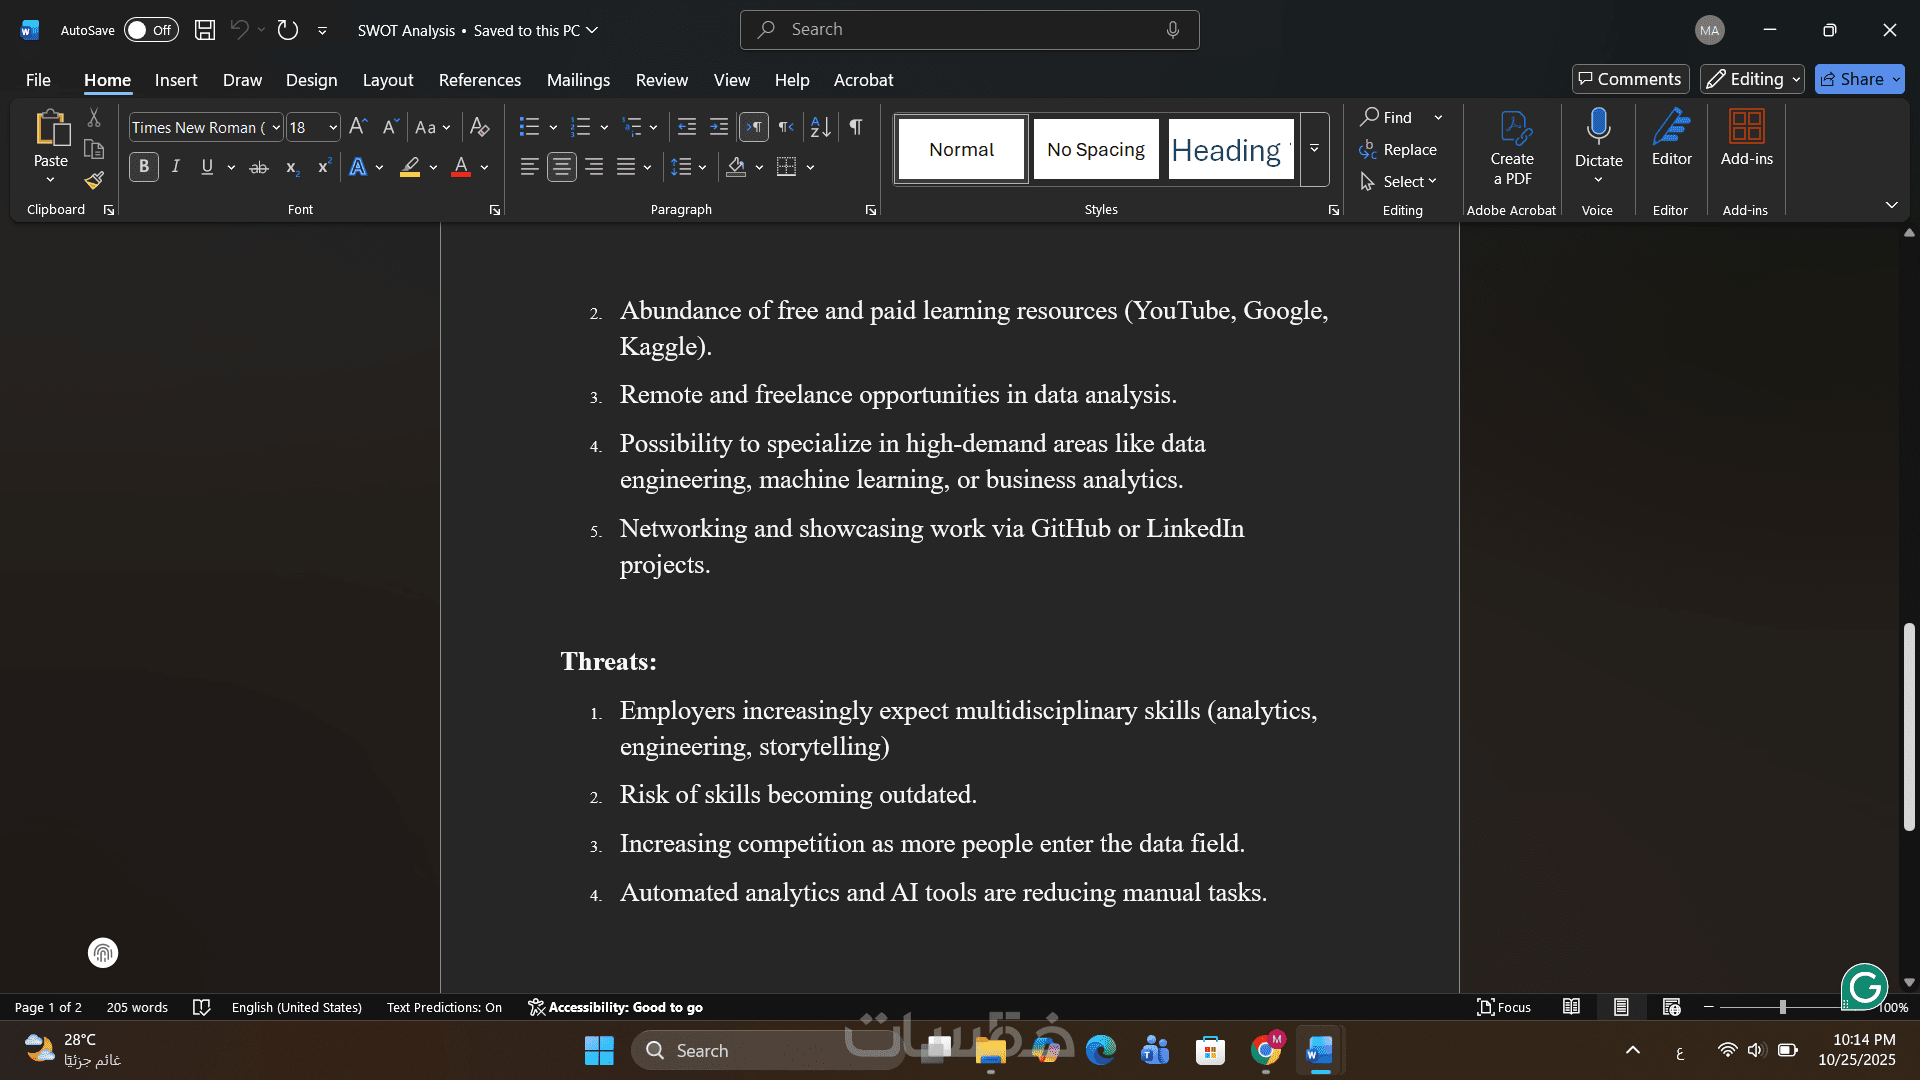Open Grammarly green icon
Screen dimensions: 1920x1080
(1864, 987)
